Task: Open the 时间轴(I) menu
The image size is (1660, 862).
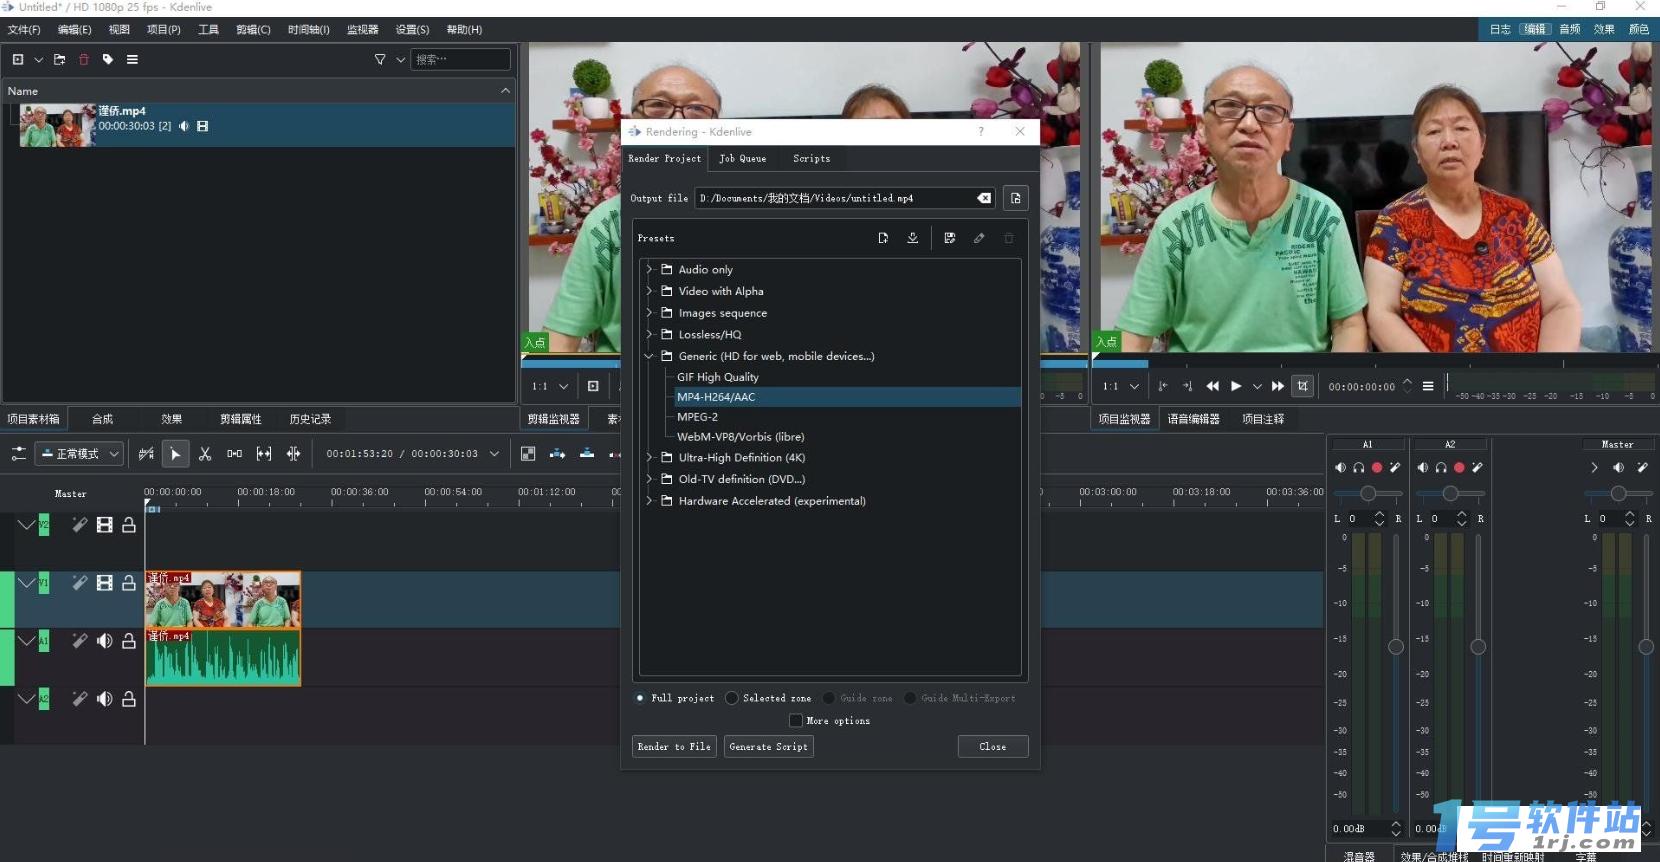Action: tap(309, 30)
